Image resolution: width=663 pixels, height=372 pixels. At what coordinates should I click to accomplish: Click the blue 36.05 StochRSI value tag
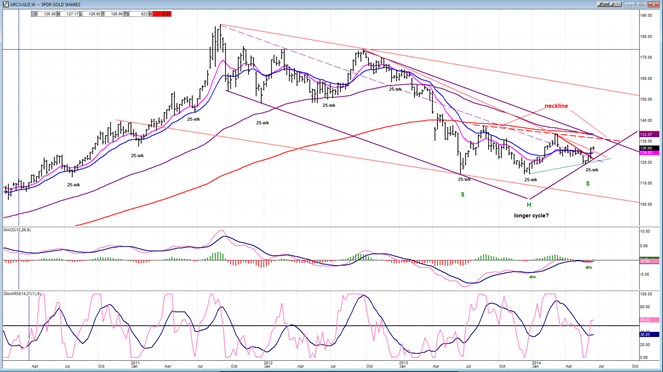coord(649,334)
